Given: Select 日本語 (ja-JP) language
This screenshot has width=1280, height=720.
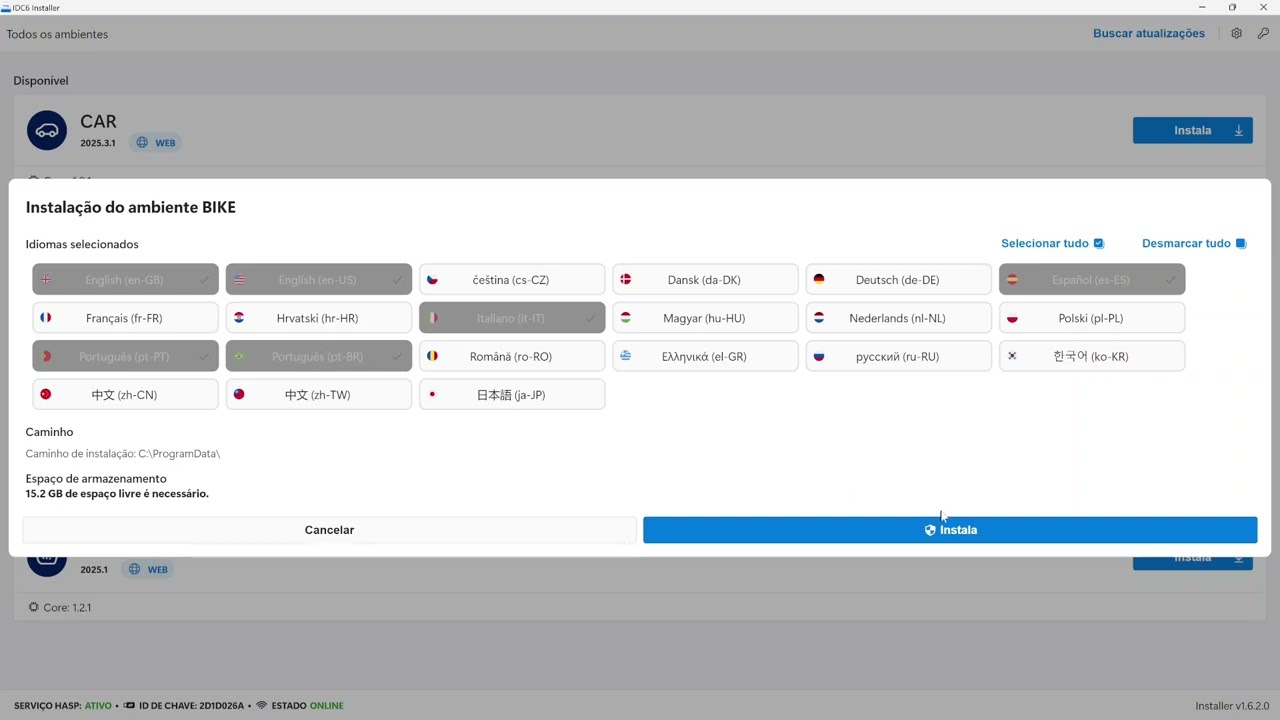Looking at the screenshot, I should [512, 394].
